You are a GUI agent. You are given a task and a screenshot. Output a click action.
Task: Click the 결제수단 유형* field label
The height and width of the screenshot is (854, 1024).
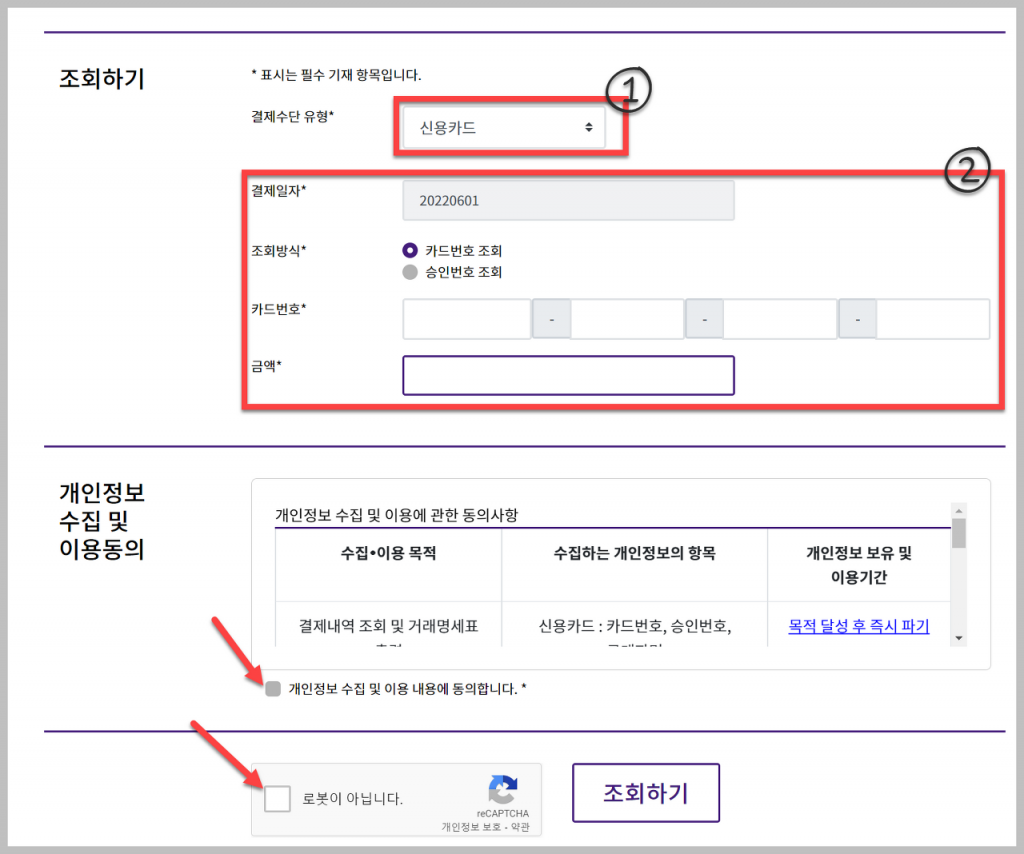293,116
